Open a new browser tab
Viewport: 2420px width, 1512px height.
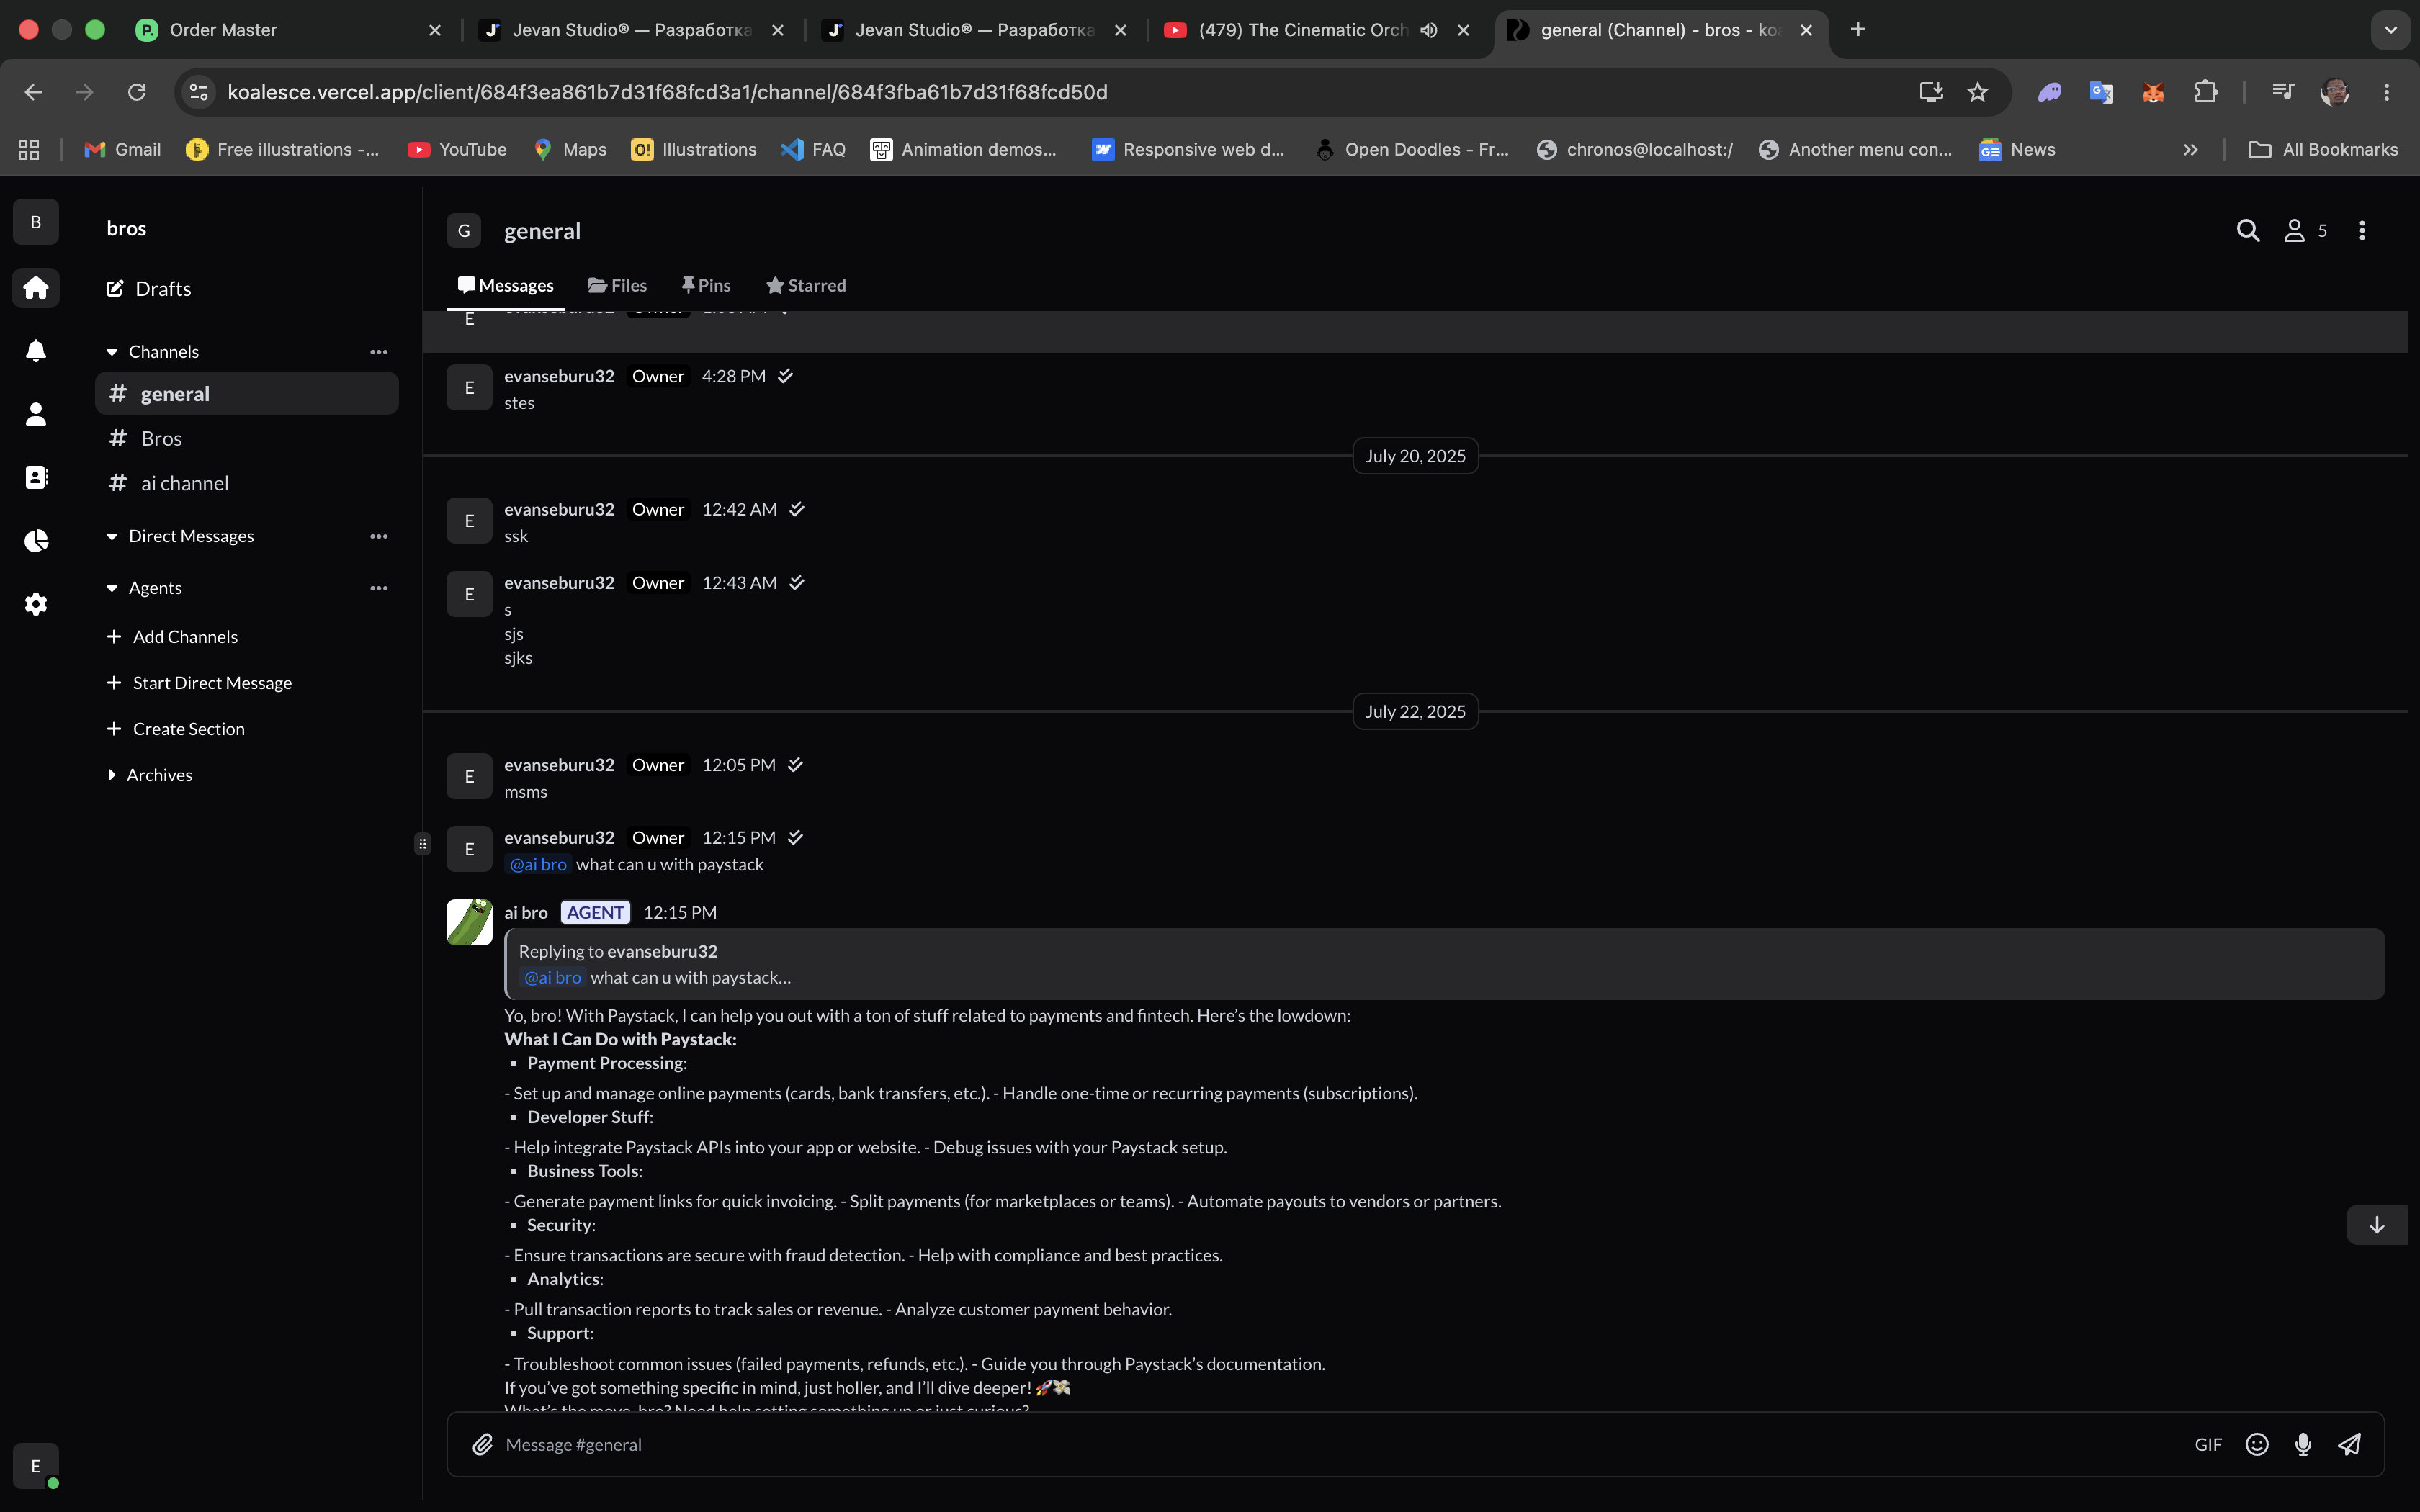pos(1858,30)
